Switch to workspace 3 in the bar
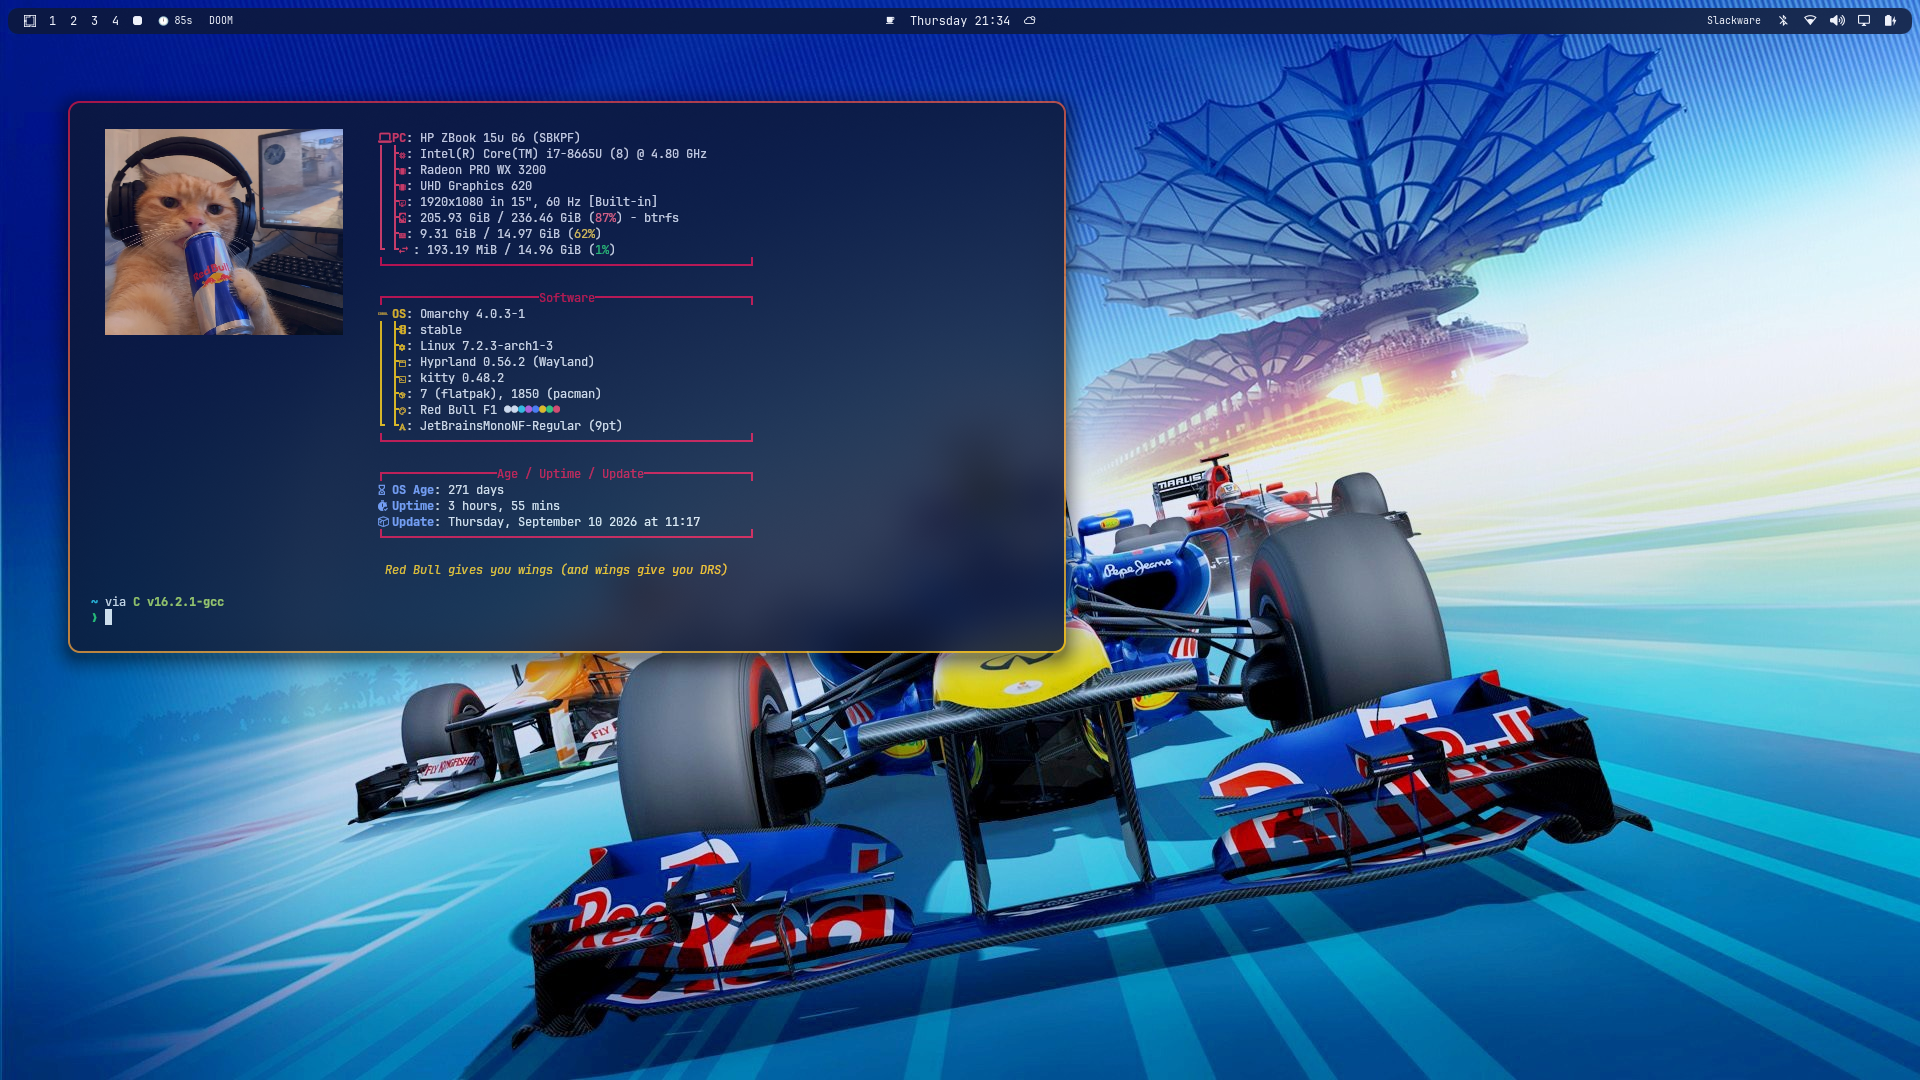Screen dimensions: 1920x1080 click(x=94, y=21)
